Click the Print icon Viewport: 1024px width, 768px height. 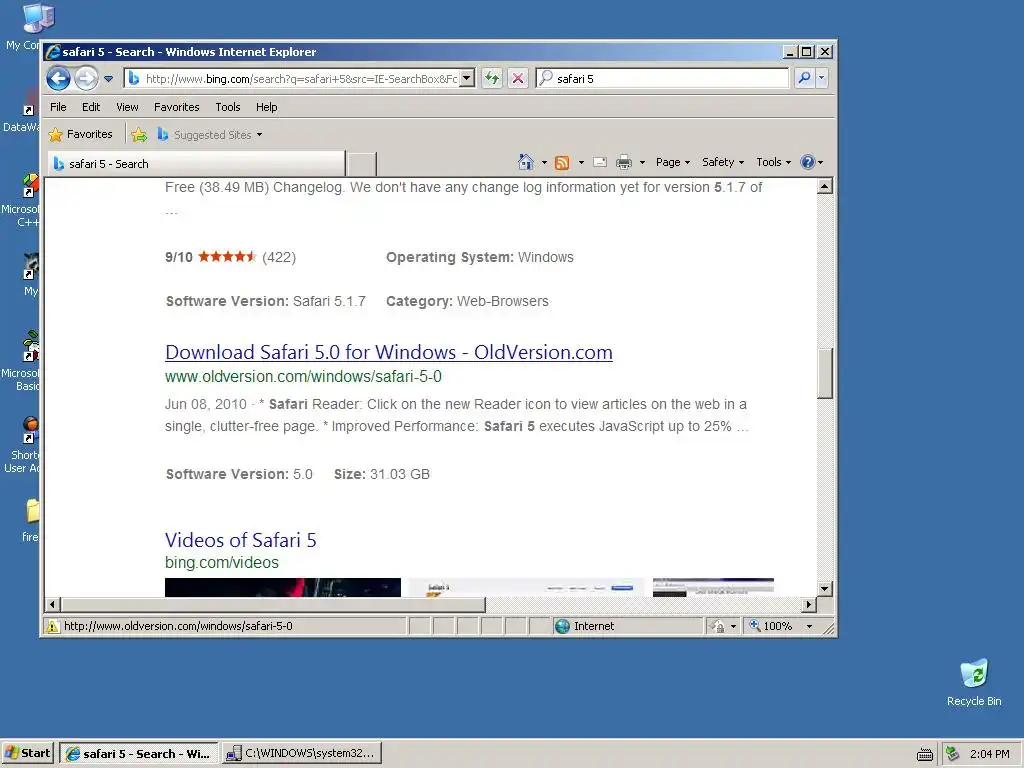(624, 162)
